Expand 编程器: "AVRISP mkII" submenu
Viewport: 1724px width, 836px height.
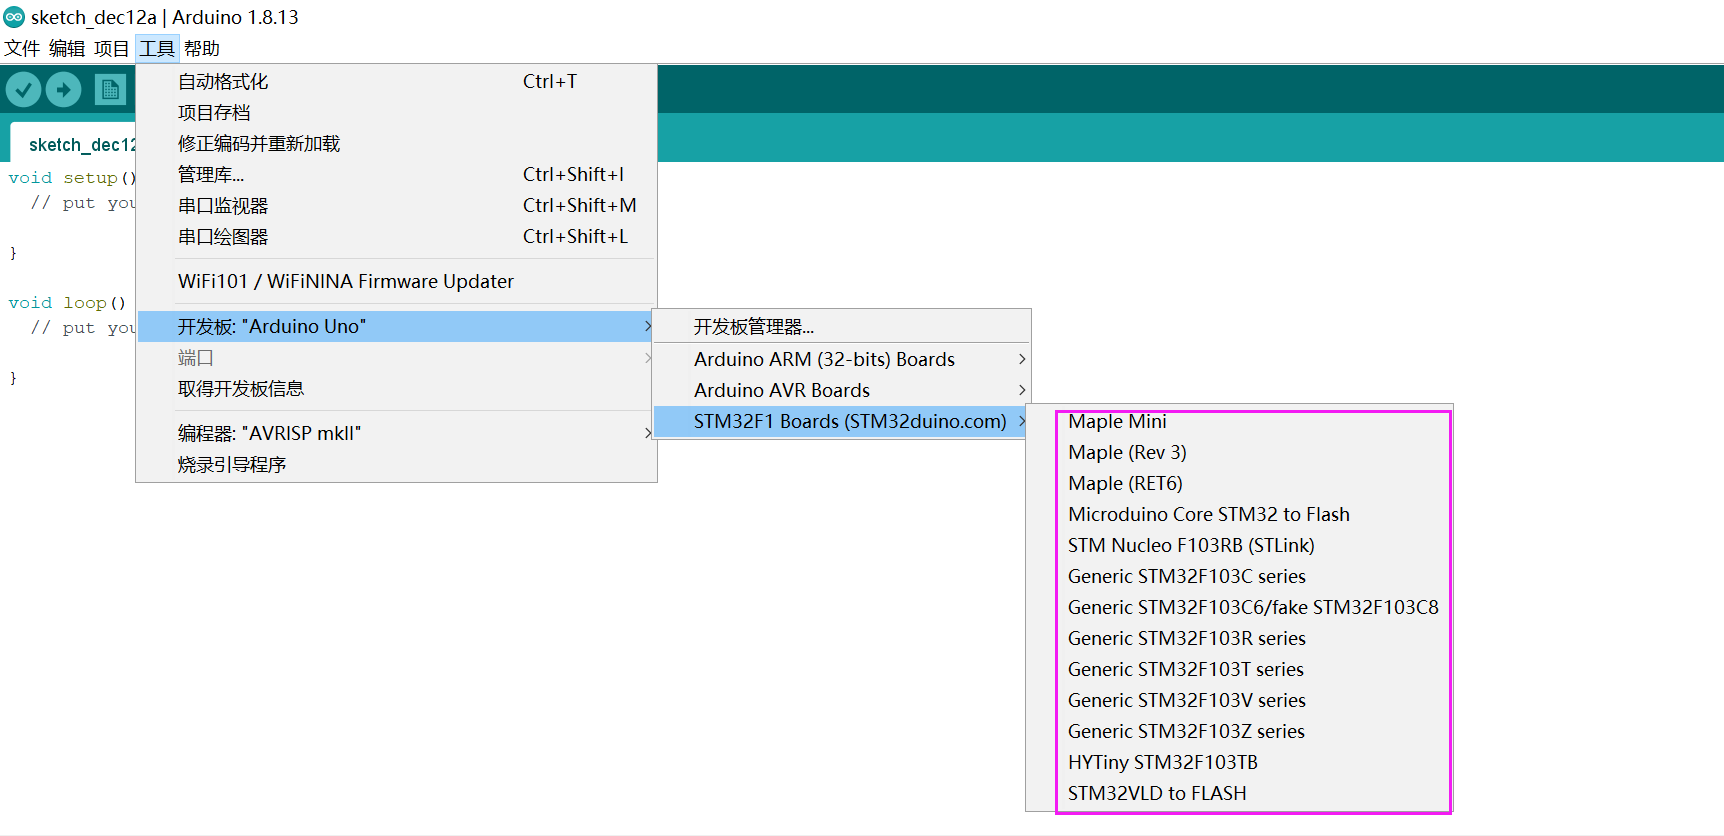pos(396,433)
